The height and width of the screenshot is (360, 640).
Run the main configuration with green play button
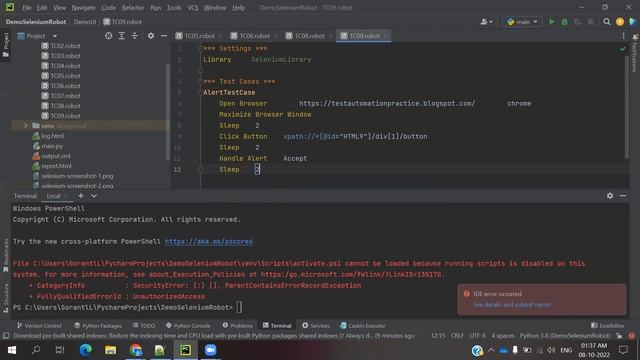551,22
